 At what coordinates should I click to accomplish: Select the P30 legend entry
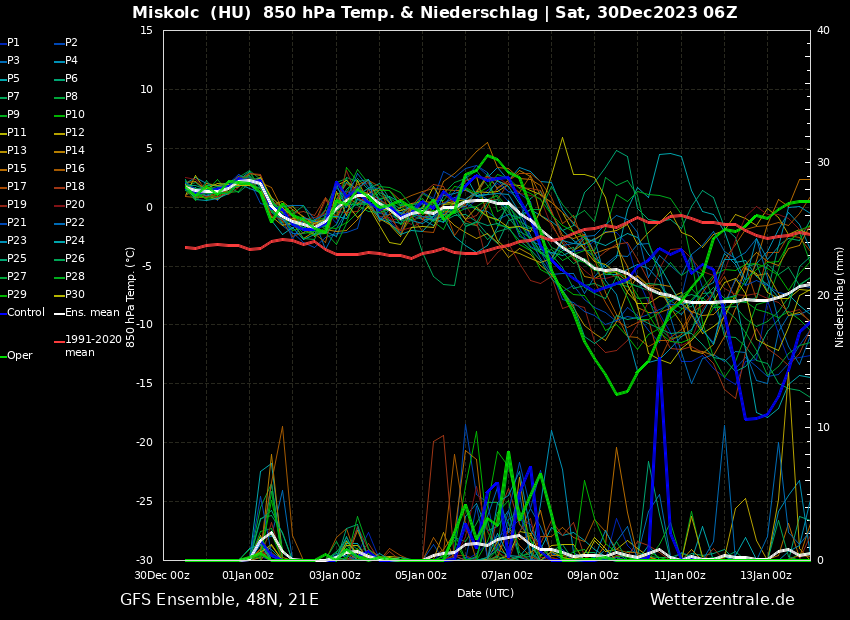click(x=74, y=295)
